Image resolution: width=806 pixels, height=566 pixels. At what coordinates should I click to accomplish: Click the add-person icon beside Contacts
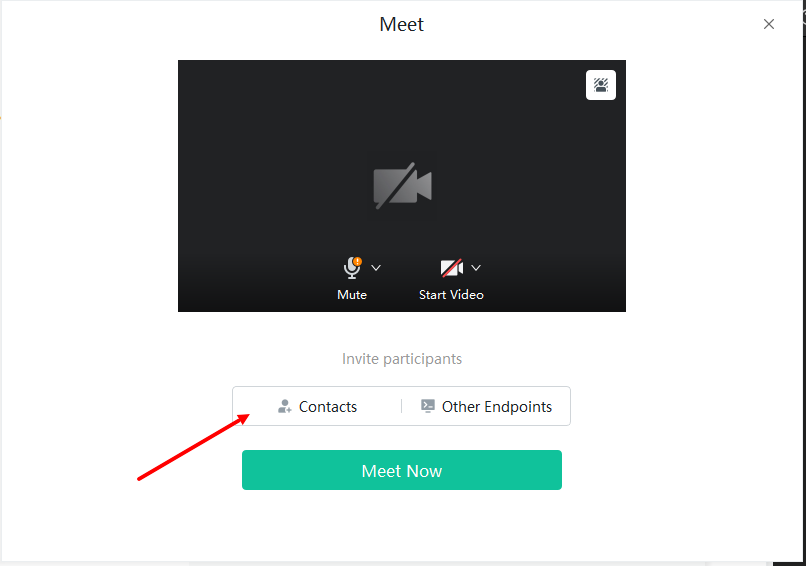(285, 407)
